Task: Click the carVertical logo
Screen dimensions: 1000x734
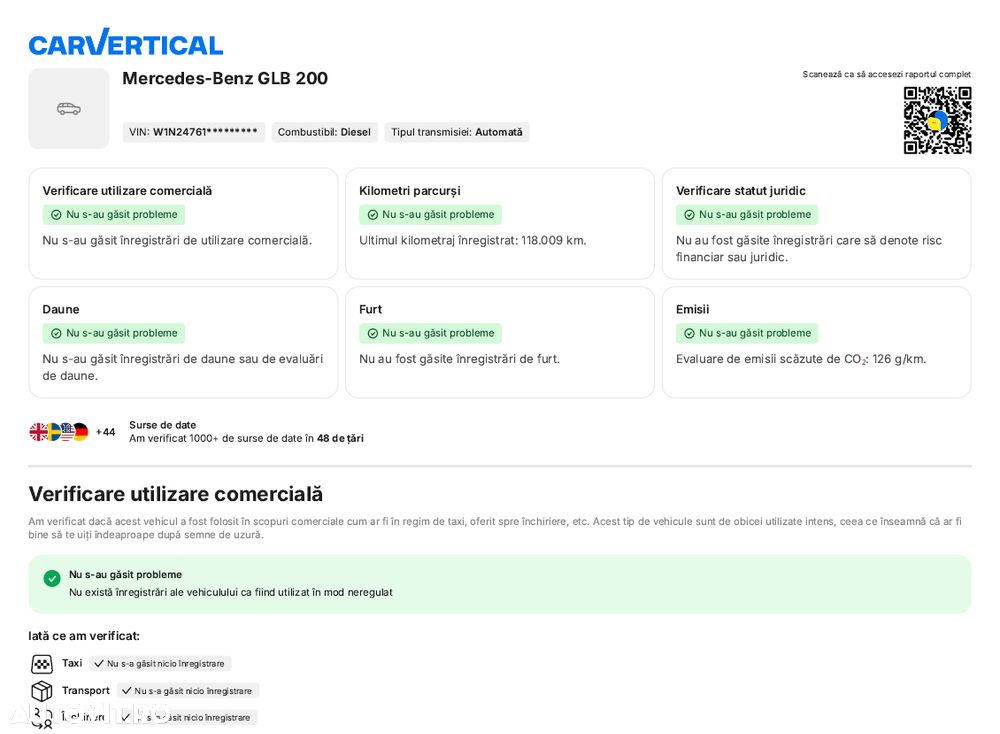Action: [126, 43]
